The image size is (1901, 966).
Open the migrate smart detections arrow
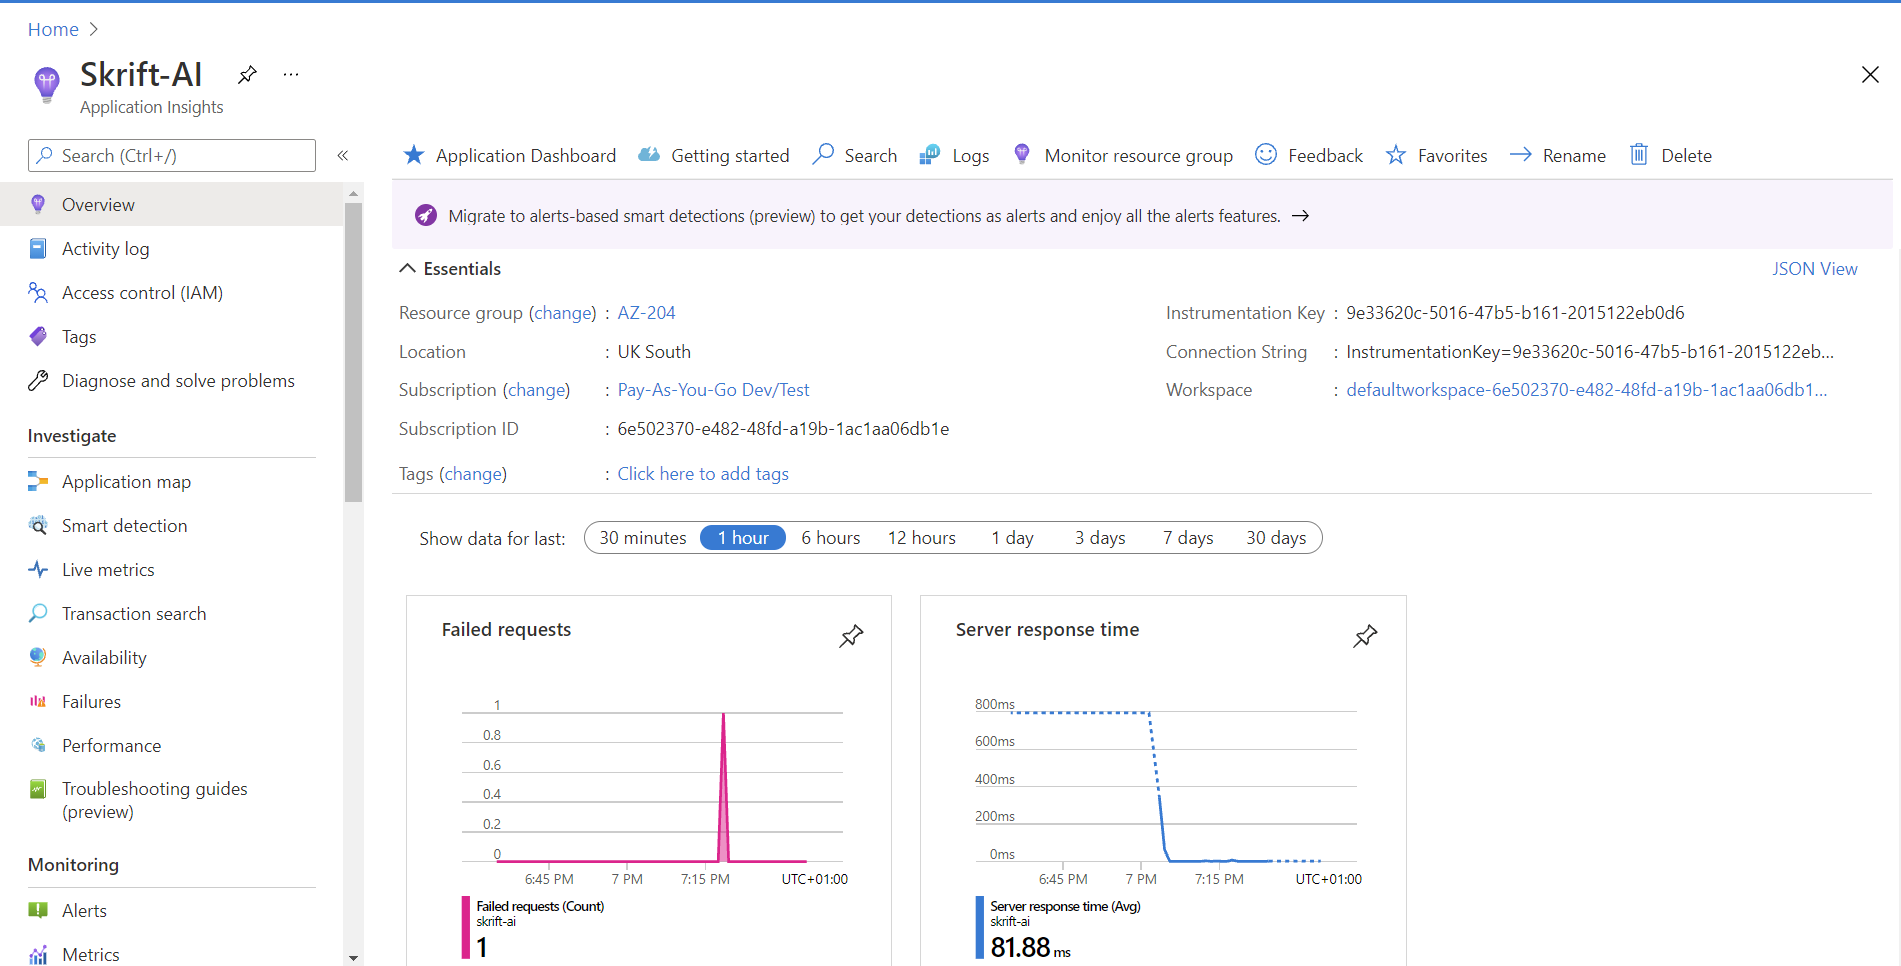[1301, 216]
